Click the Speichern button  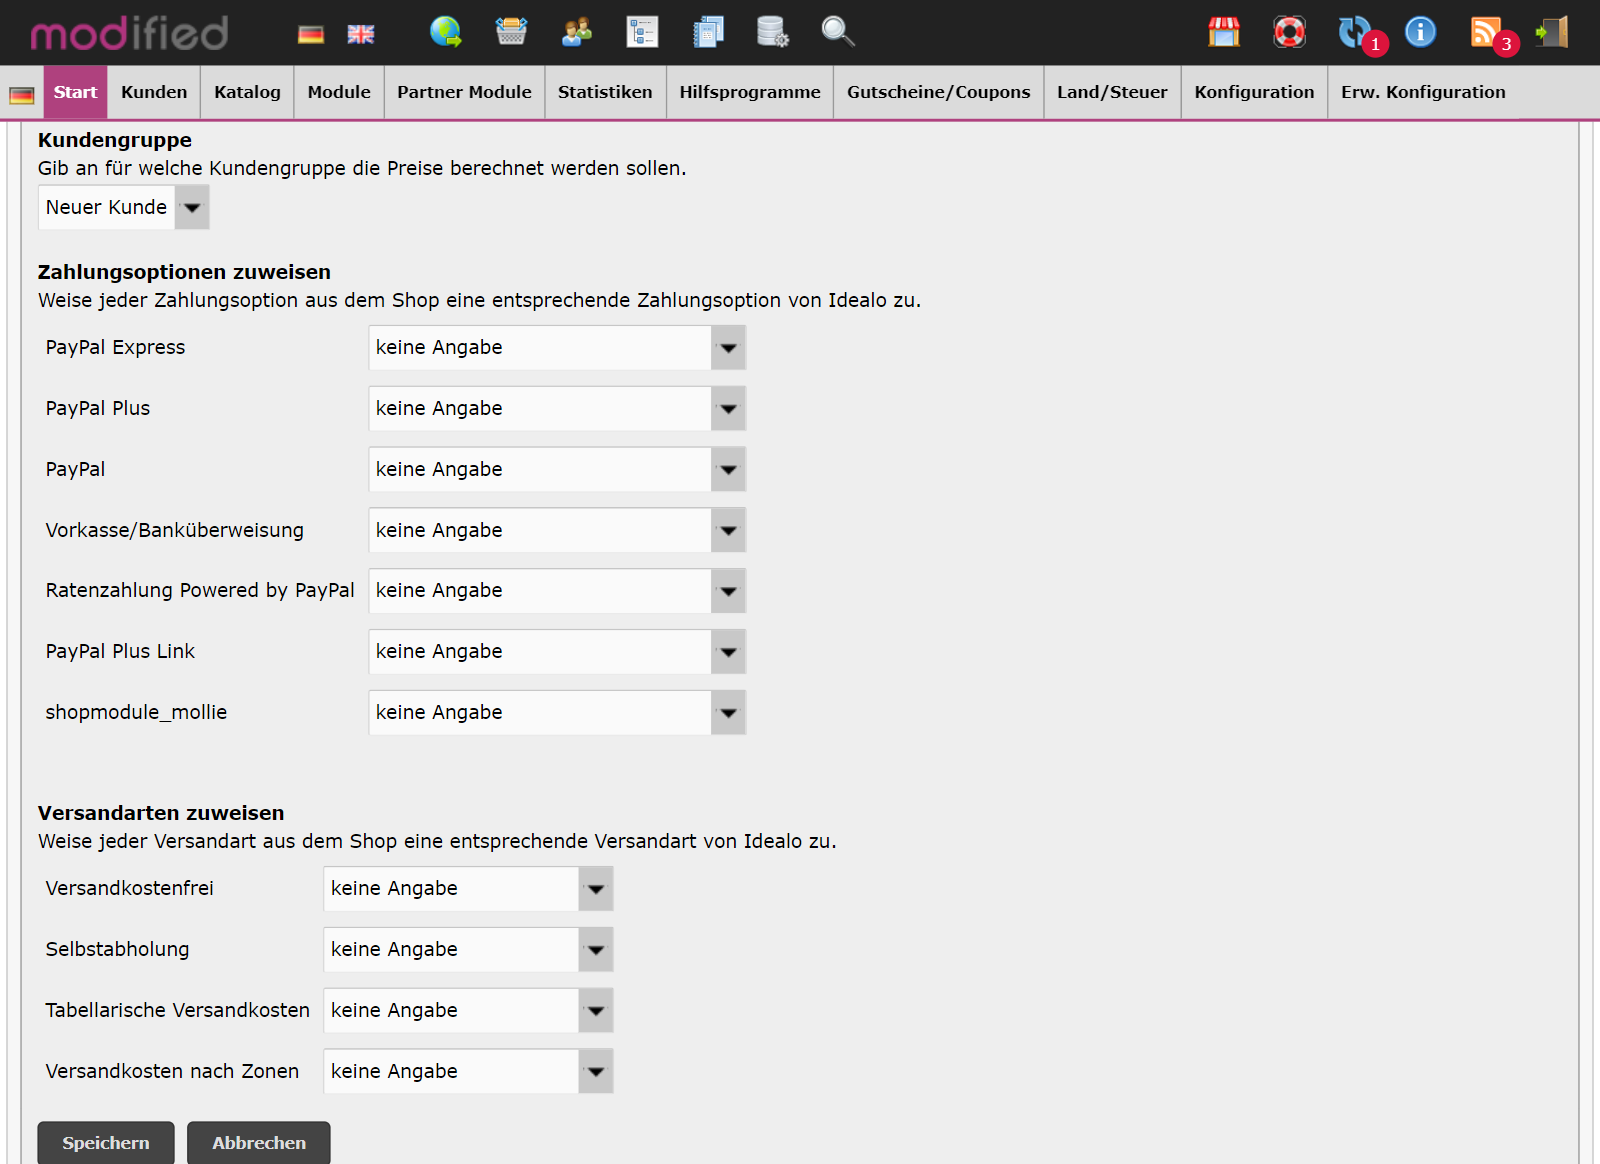105,1142
